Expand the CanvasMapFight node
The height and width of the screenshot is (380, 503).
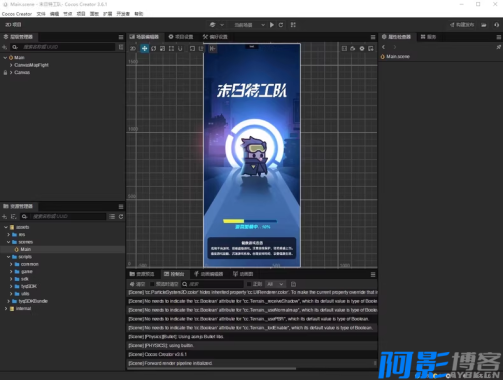tap(11, 65)
